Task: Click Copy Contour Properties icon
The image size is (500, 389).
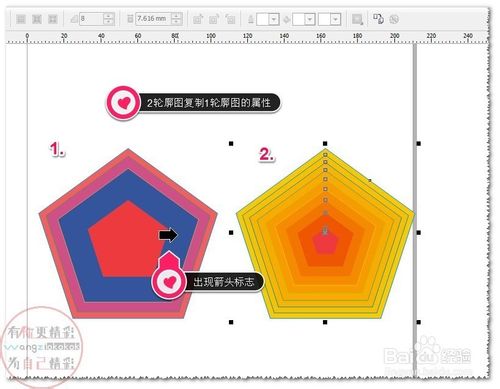Action: pos(378,19)
